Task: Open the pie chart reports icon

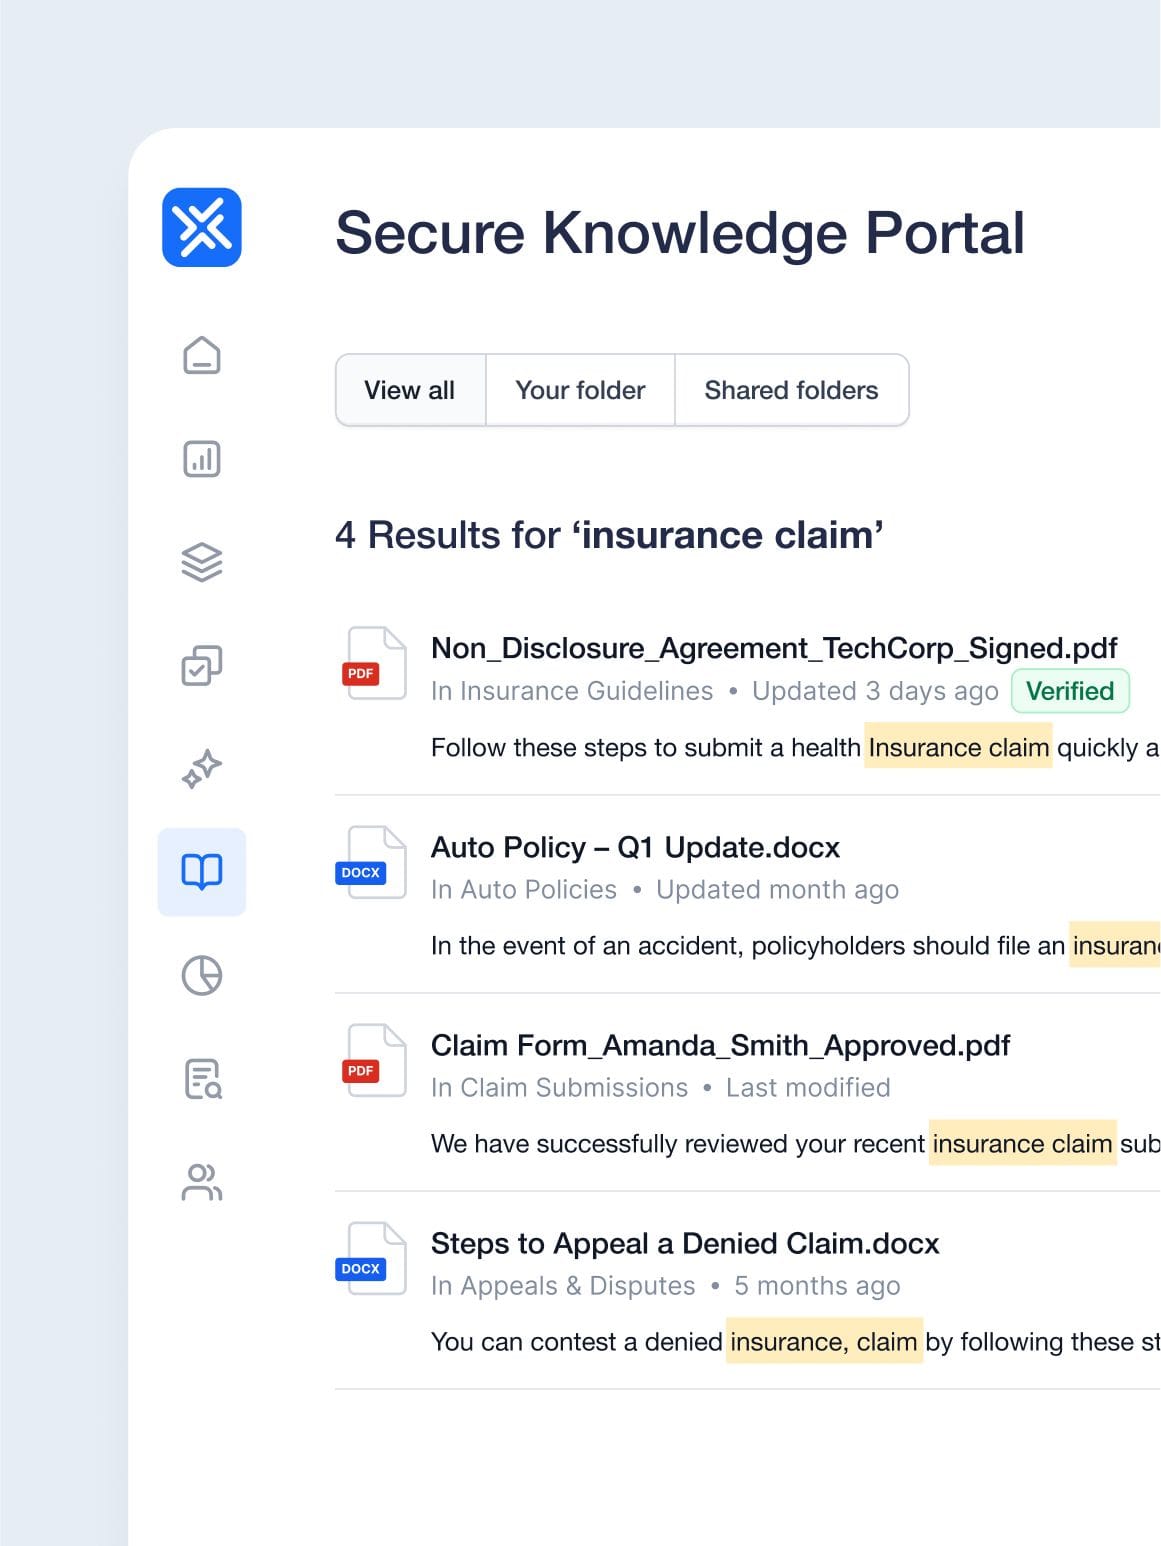Action: 202,975
